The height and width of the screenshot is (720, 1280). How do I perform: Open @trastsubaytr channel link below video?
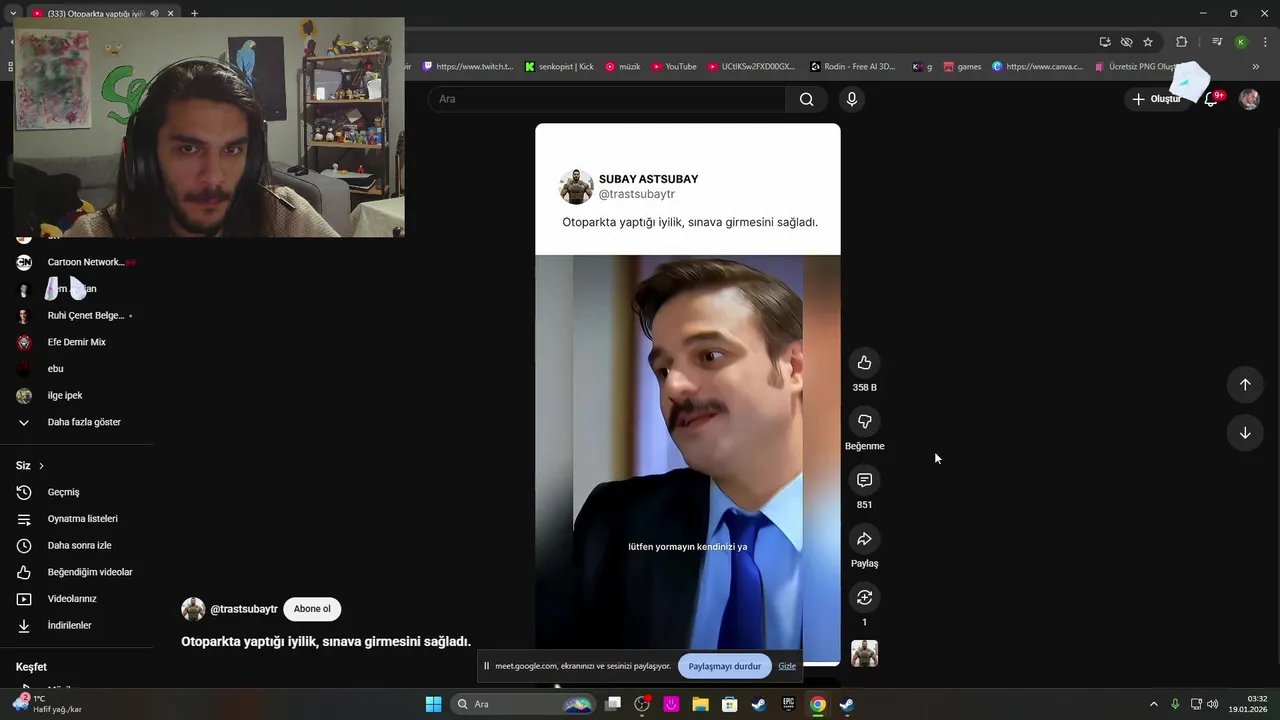243,609
